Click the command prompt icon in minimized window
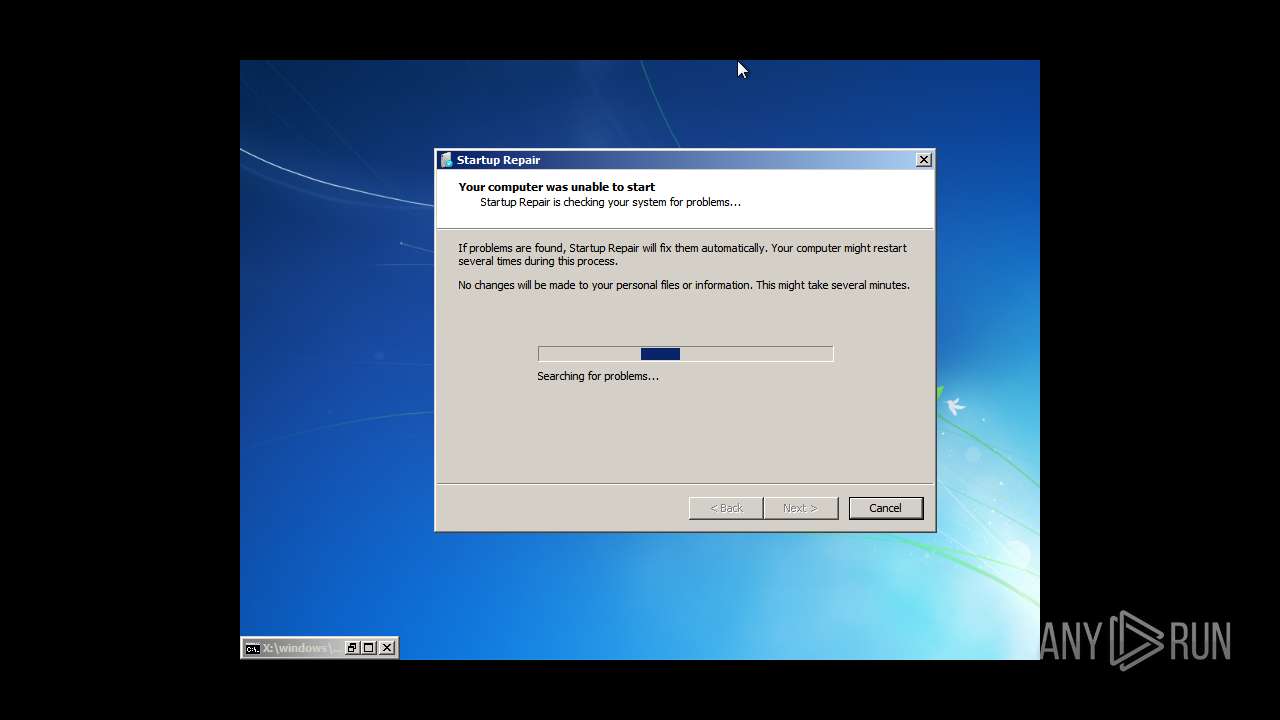This screenshot has height=720, width=1280. pyautogui.click(x=253, y=648)
